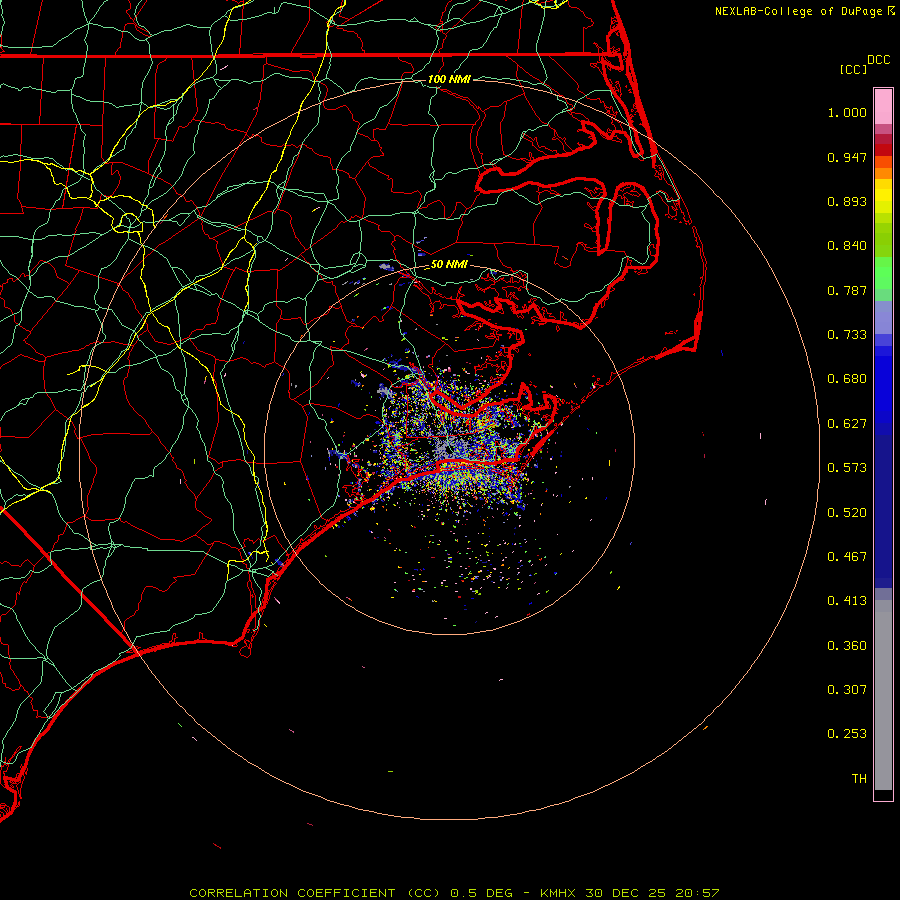Click the NEXLAB logo icon beside DuPage

click(x=890, y=11)
